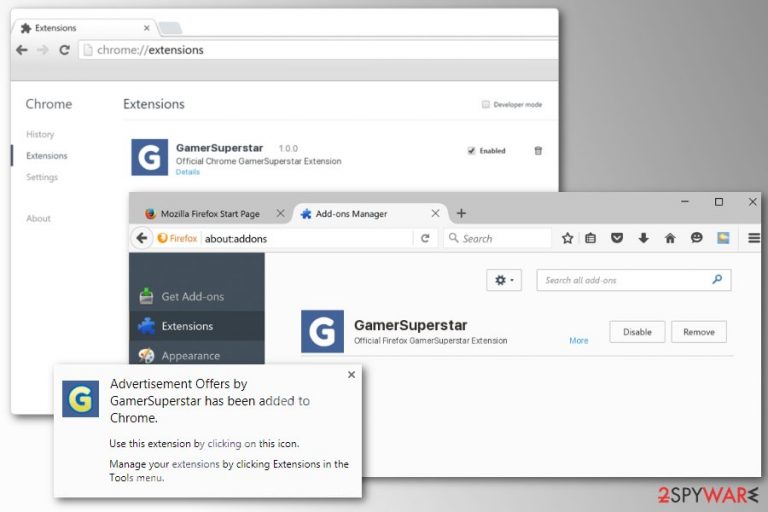Viewport: 768px width, 512px height.
Task: Toggle Enabled checkbox for GamerSuperstar in Chrome
Action: [x=471, y=151]
